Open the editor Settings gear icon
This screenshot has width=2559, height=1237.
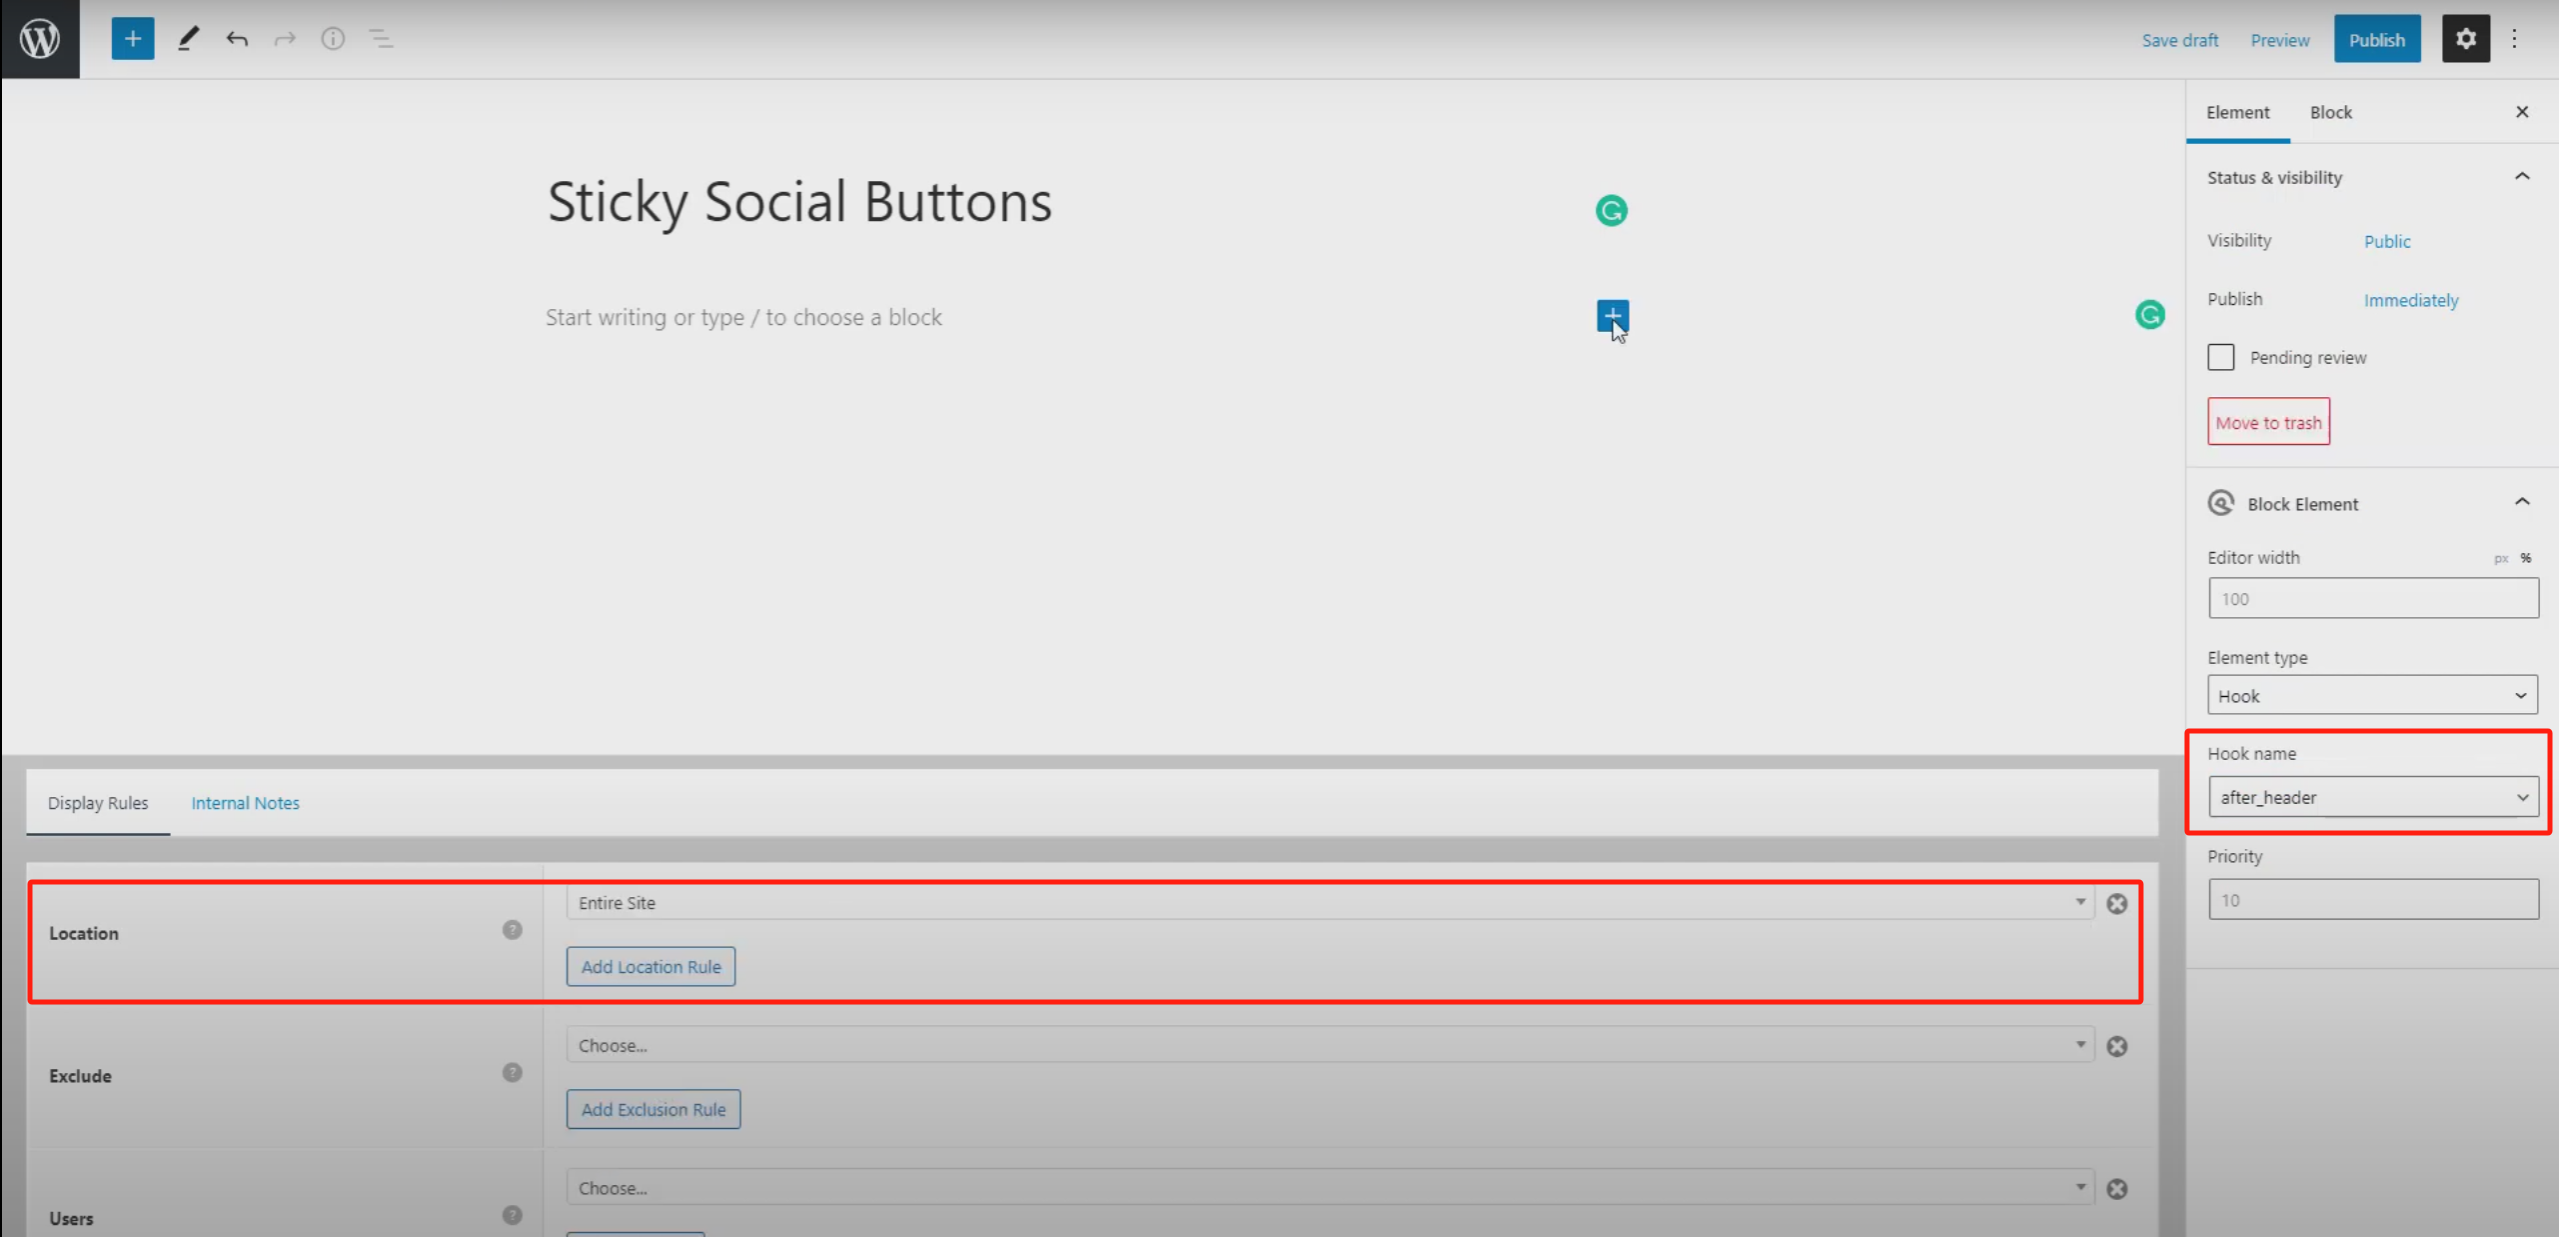point(2466,38)
